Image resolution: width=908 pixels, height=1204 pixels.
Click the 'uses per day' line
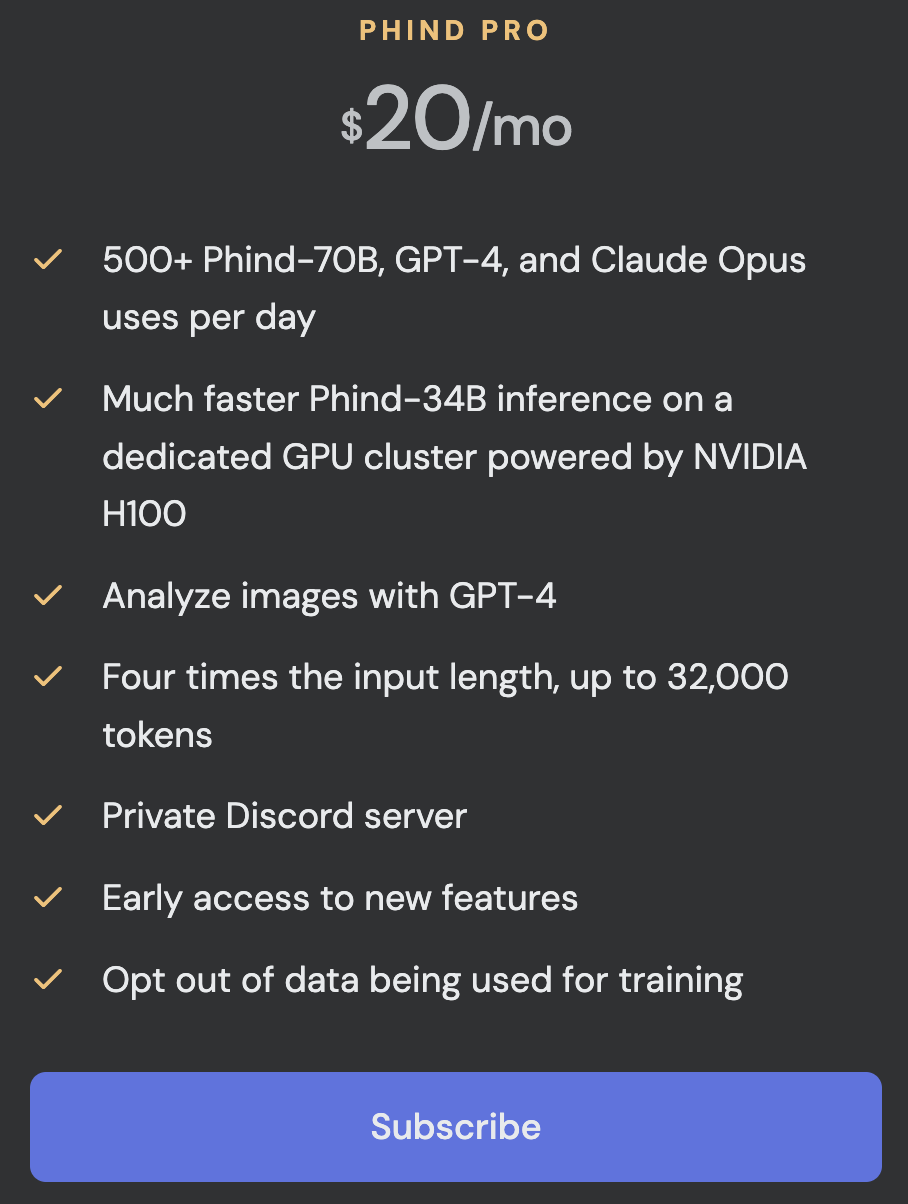click(209, 318)
